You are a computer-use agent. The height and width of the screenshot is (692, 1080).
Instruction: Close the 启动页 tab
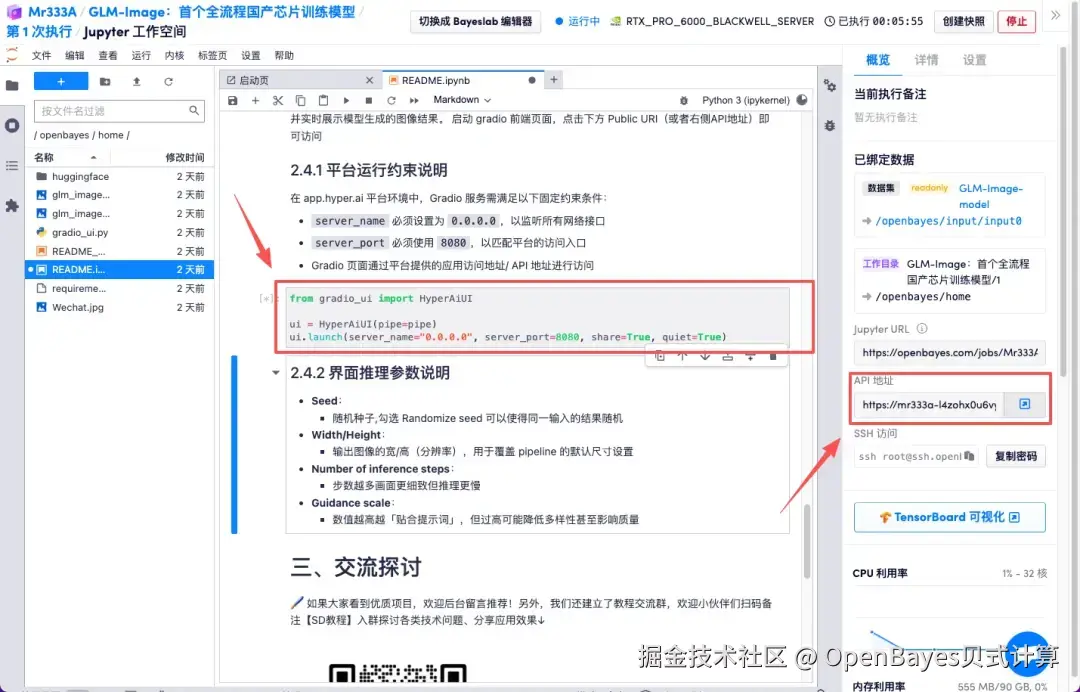[369, 80]
